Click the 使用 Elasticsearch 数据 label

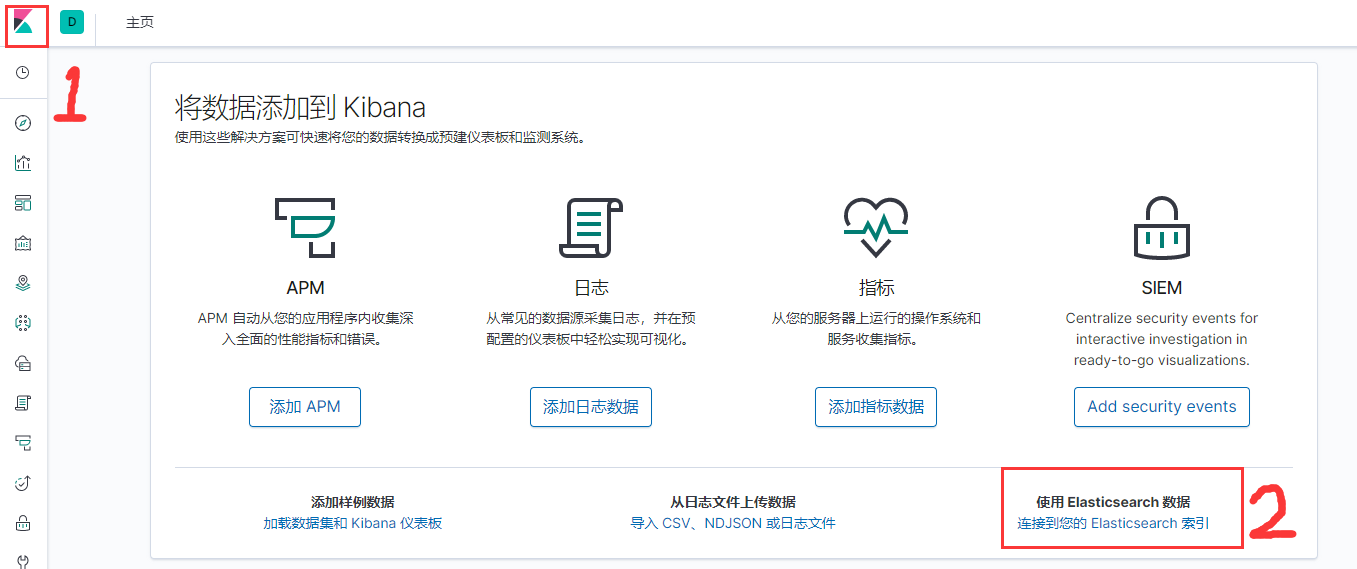point(1114,502)
